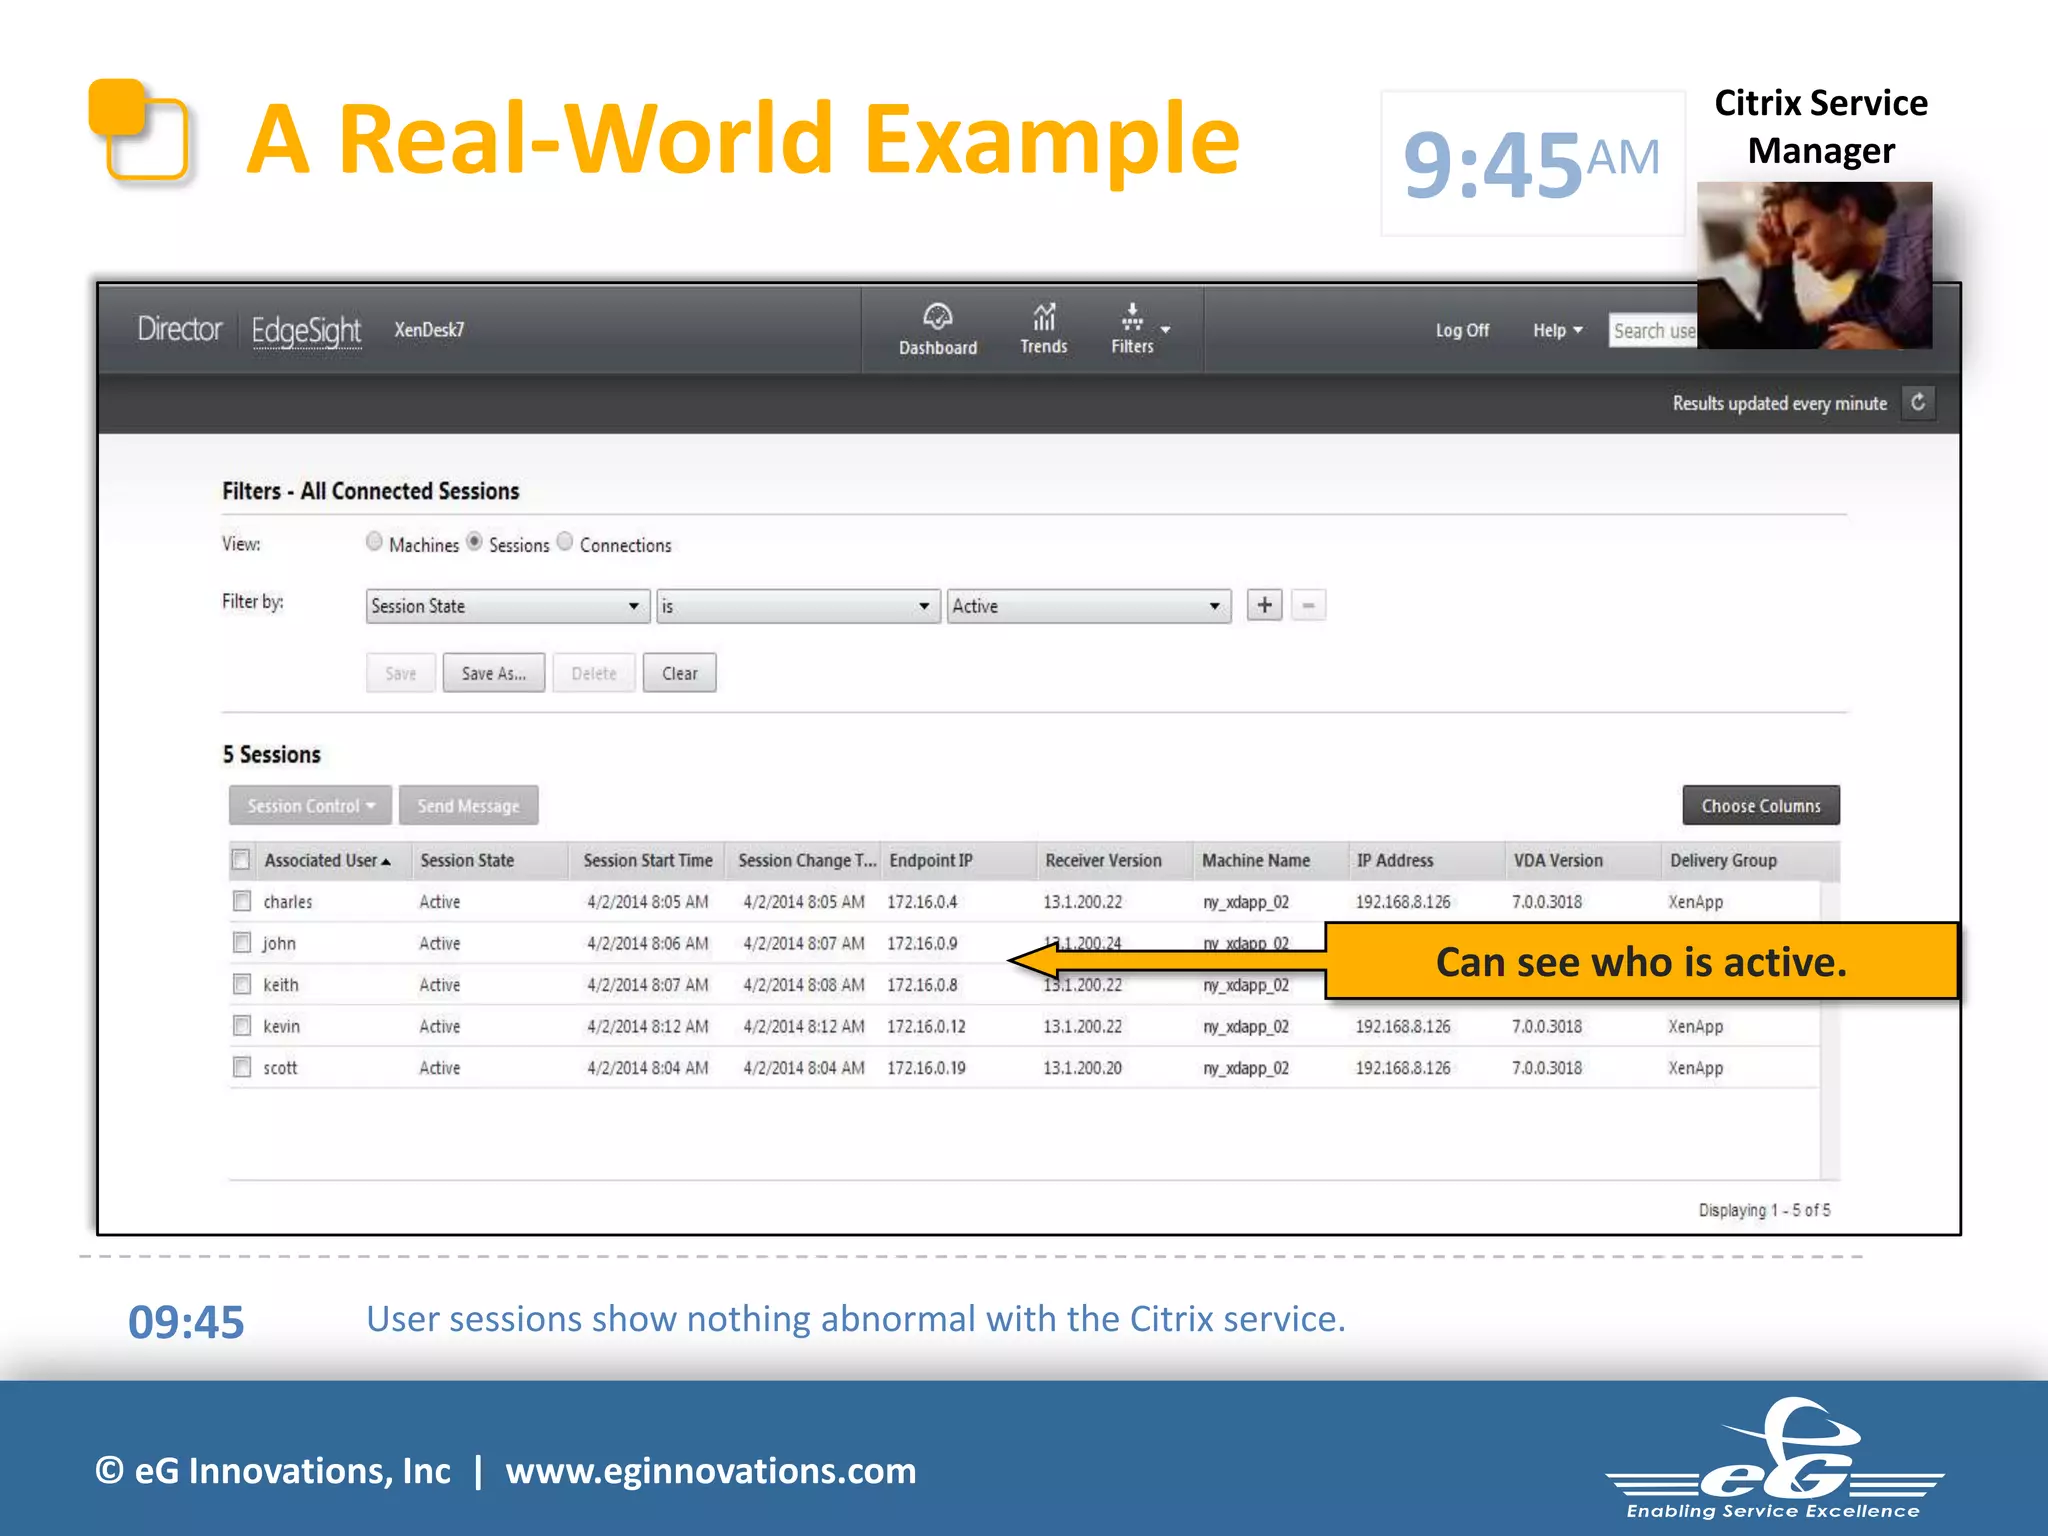Click the Delete filter button
This screenshot has width=2048, height=1536.
pos(594,673)
